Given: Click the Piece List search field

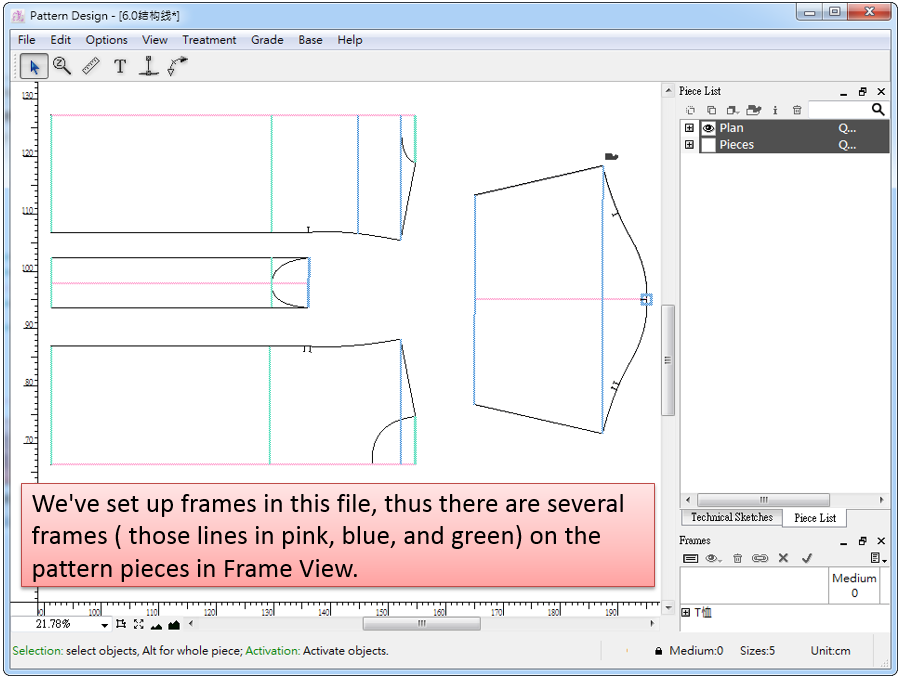Looking at the screenshot, I should click(x=840, y=110).
